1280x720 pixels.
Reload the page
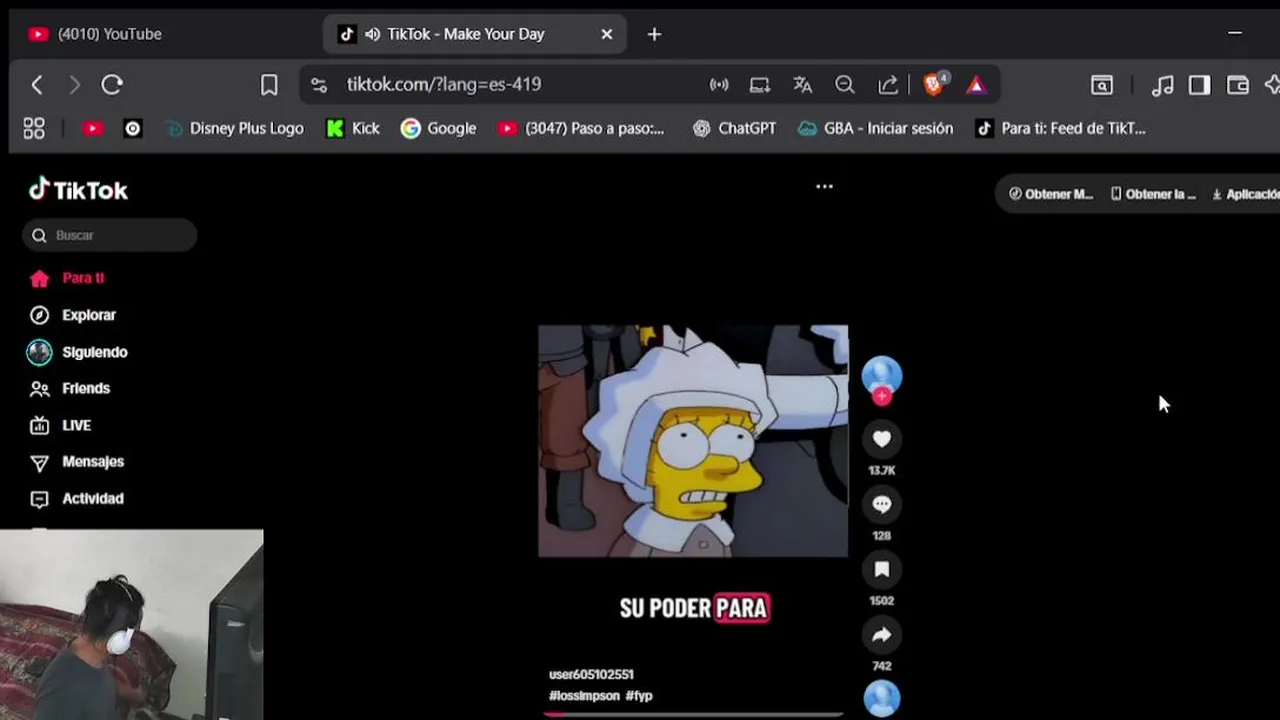112,85
